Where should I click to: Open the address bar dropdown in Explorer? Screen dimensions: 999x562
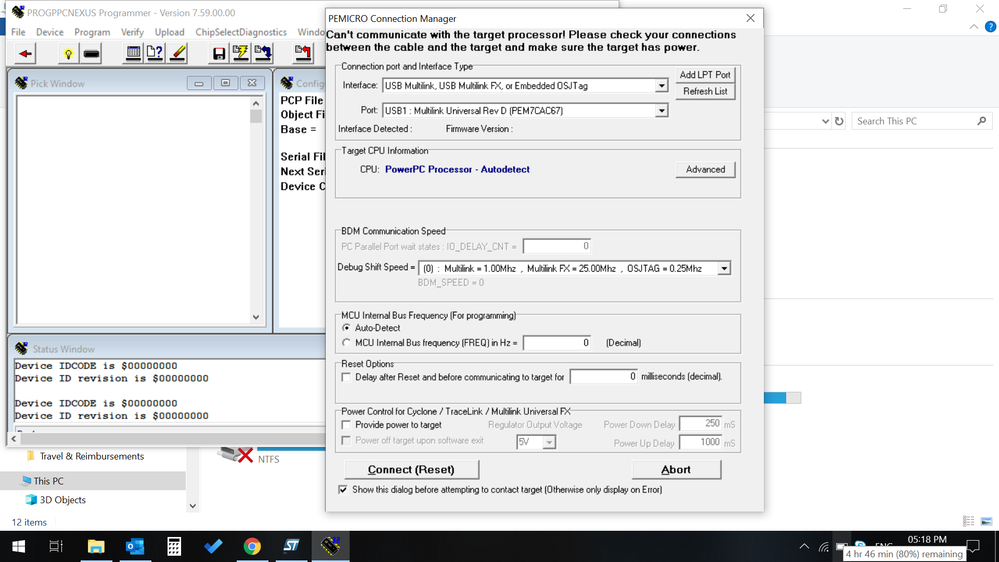(x=825, y=121)
